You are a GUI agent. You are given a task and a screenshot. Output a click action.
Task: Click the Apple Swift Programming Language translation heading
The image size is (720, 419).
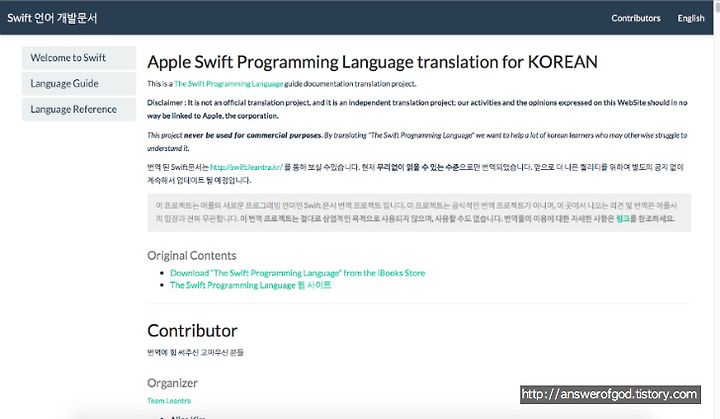pos(372,62)
